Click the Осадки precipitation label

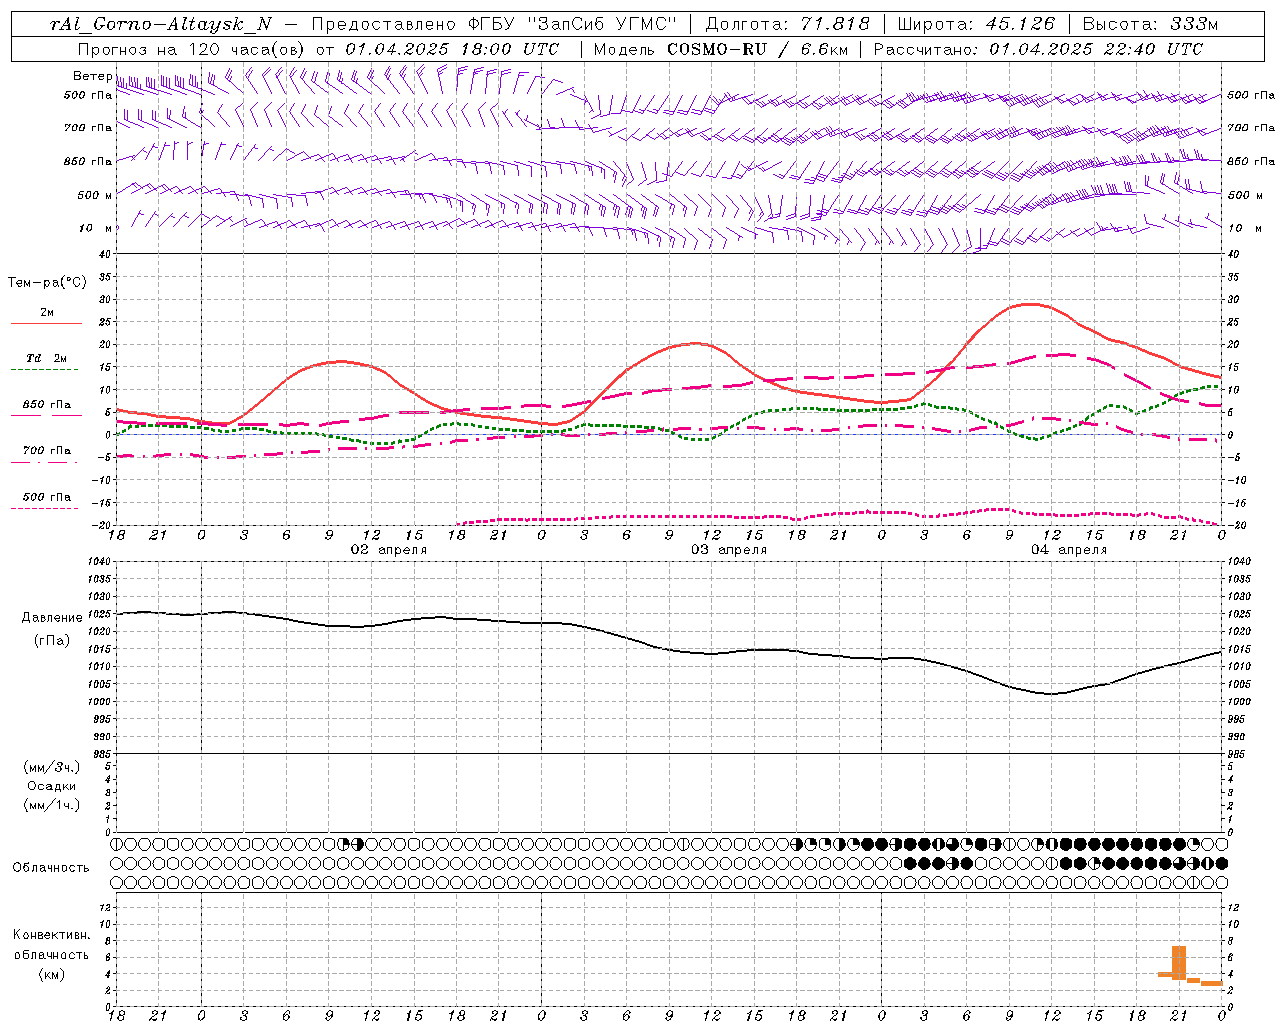pos(52,786)
